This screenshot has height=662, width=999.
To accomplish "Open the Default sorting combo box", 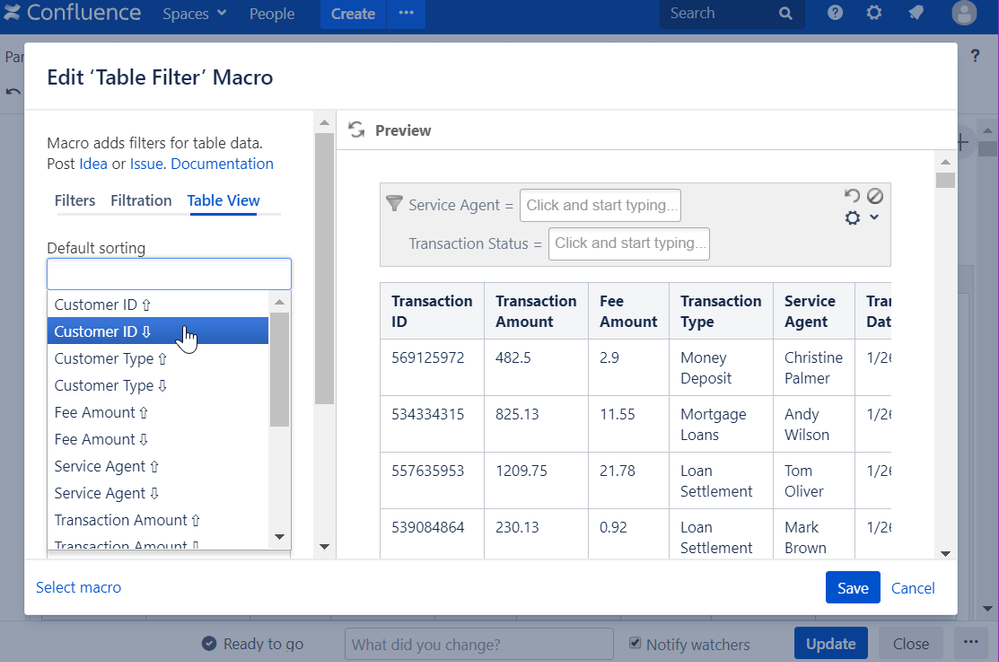I will [x=169, y=274].
